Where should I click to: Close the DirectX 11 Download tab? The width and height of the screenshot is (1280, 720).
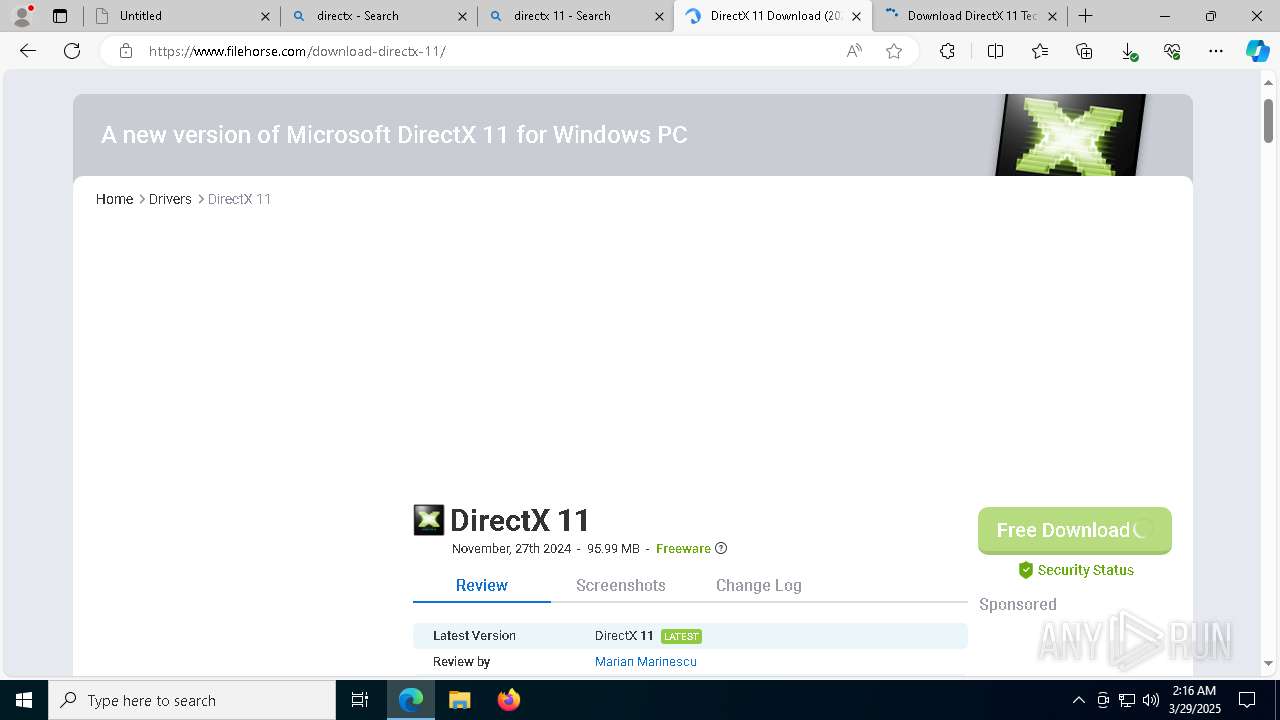[856, 16]
